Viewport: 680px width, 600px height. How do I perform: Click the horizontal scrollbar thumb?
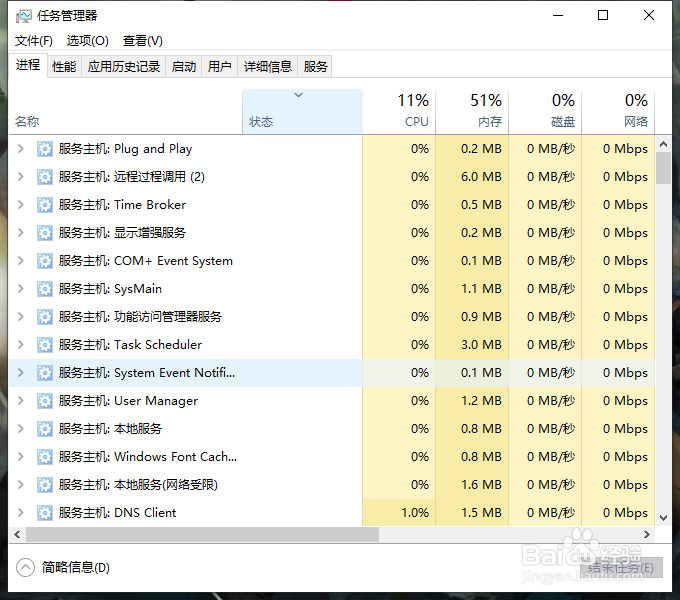click(202, 535)
